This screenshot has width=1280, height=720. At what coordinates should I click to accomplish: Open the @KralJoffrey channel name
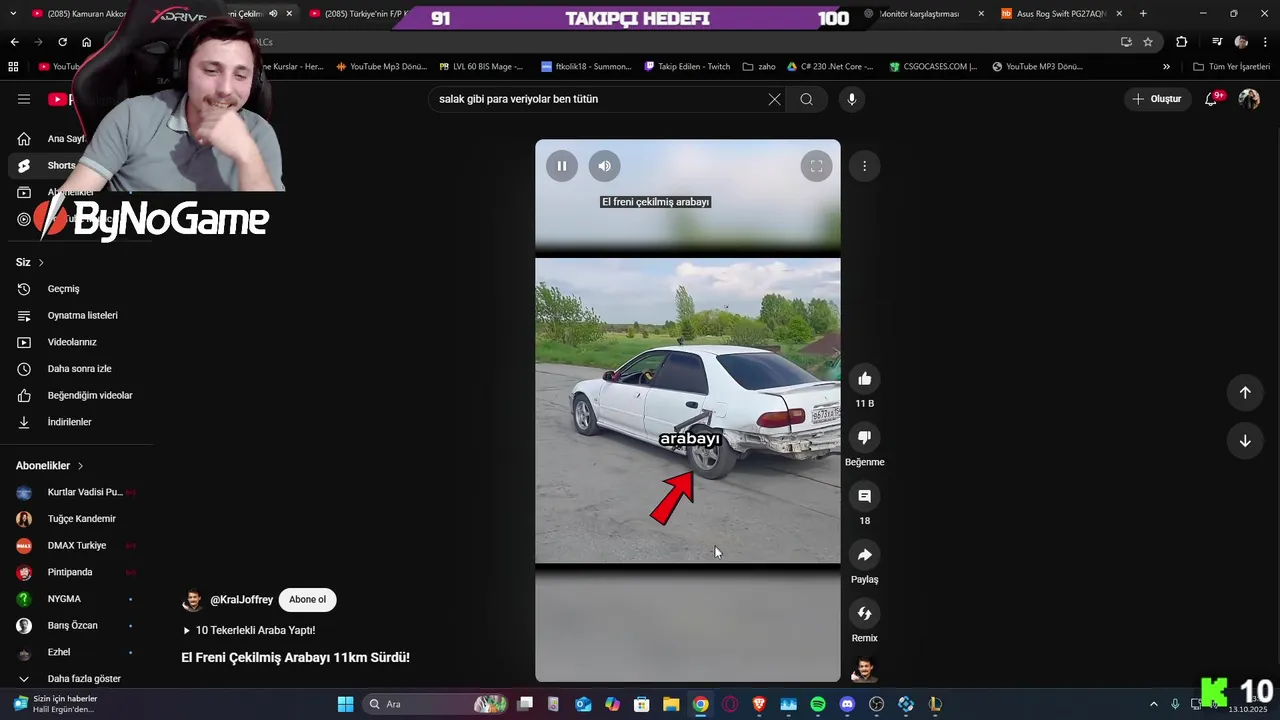(x=241, y=600)
